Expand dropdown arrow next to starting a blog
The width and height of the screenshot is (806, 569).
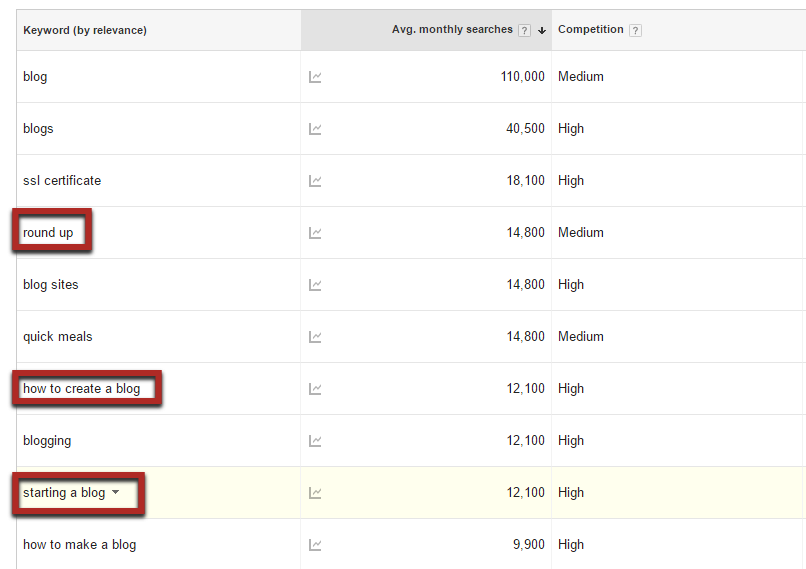116,492
